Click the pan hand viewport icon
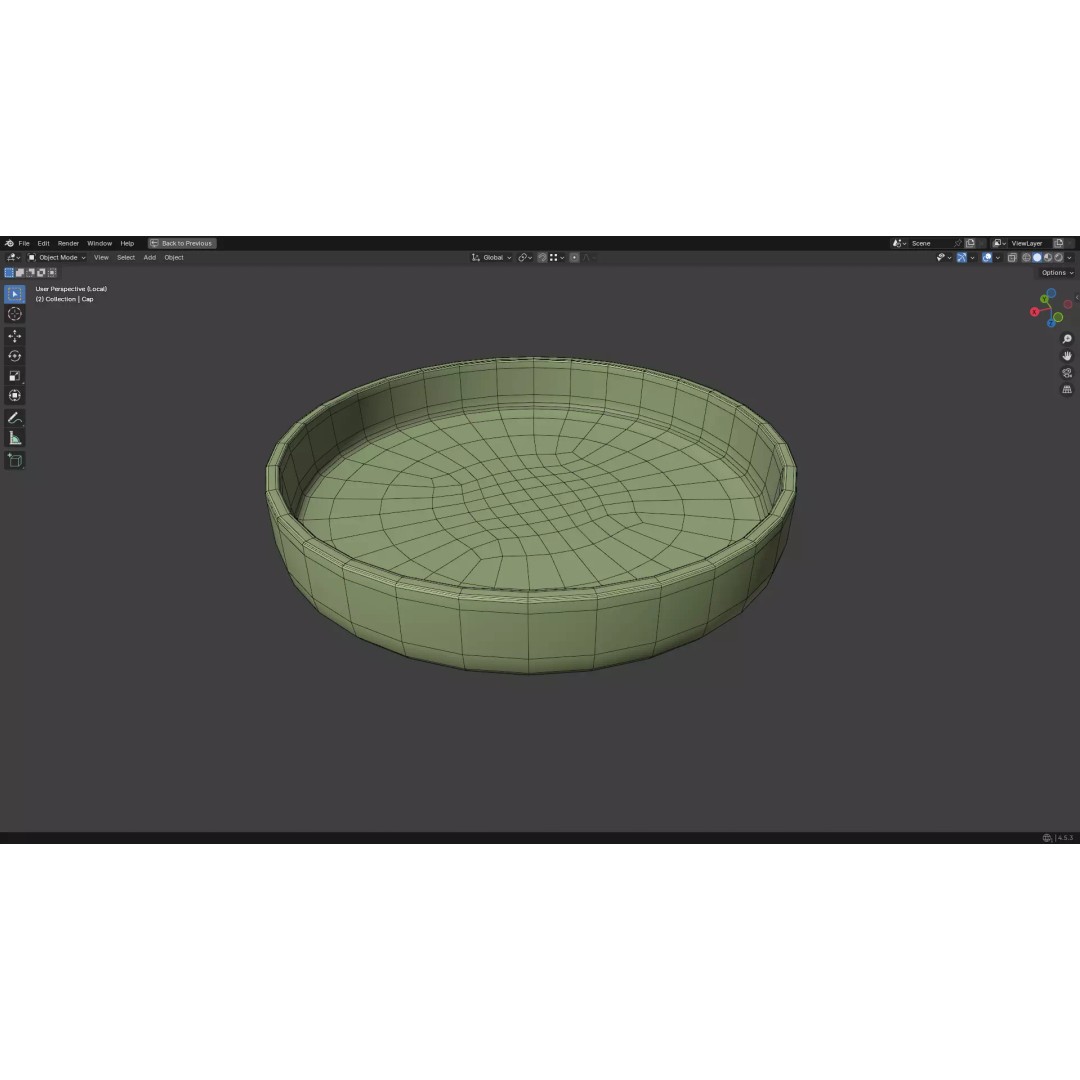The width and height of the screenshot is (1080, 1080). point(1067,355)
